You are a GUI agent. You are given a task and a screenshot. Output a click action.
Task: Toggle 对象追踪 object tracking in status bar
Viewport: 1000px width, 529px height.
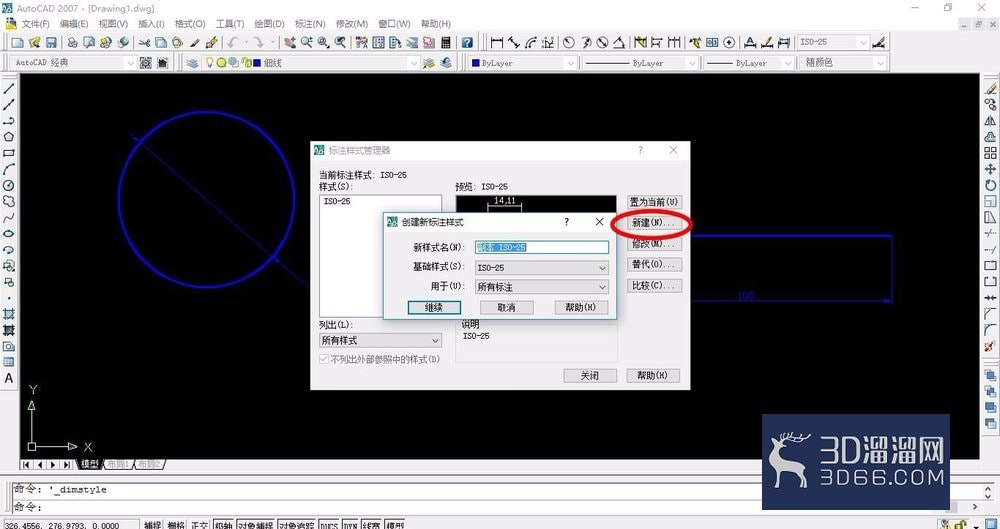[296, 525]
